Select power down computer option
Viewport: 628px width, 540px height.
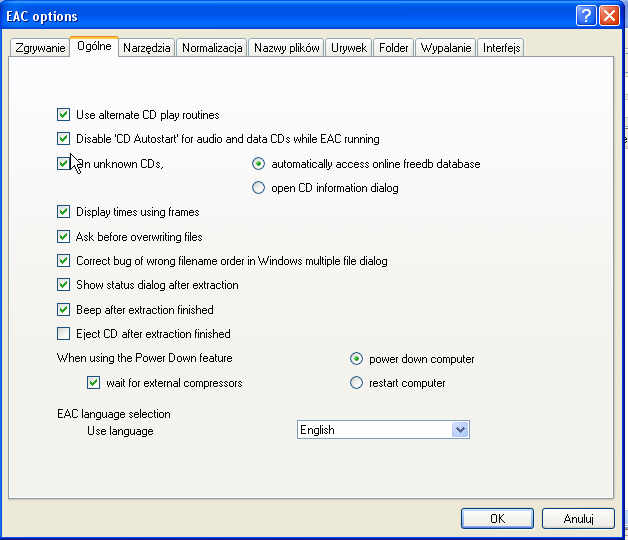356,359
